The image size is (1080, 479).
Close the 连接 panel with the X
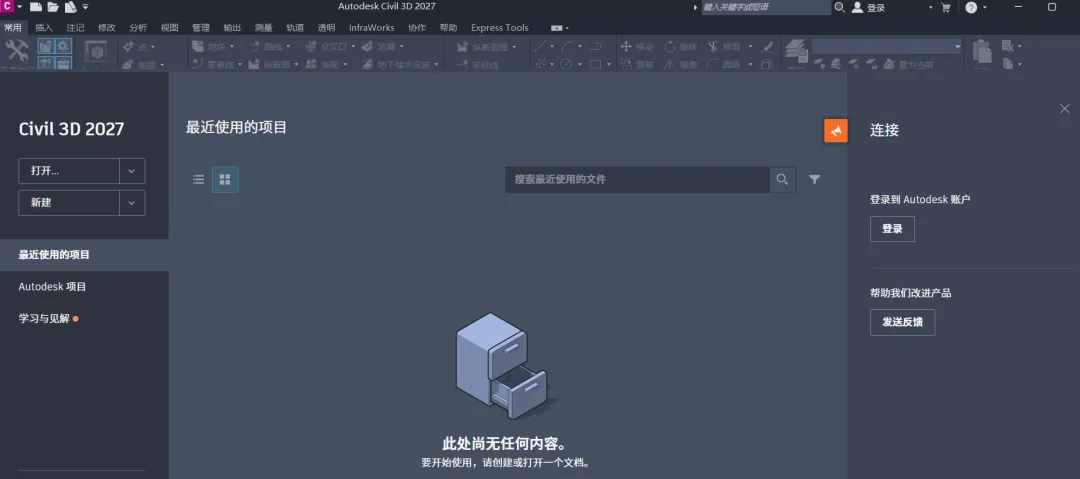[1065, 109]
